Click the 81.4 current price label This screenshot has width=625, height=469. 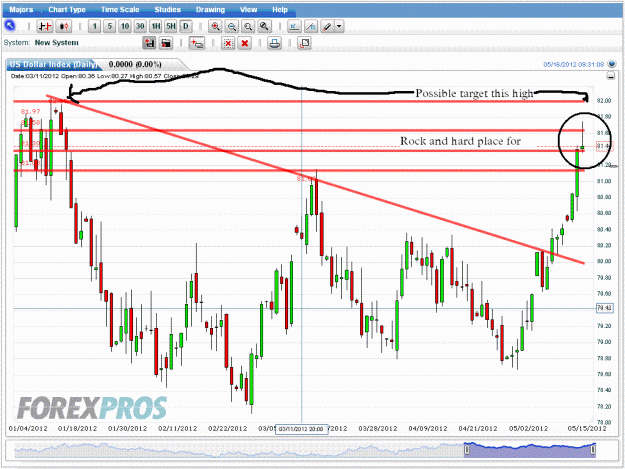pos(604,146)
